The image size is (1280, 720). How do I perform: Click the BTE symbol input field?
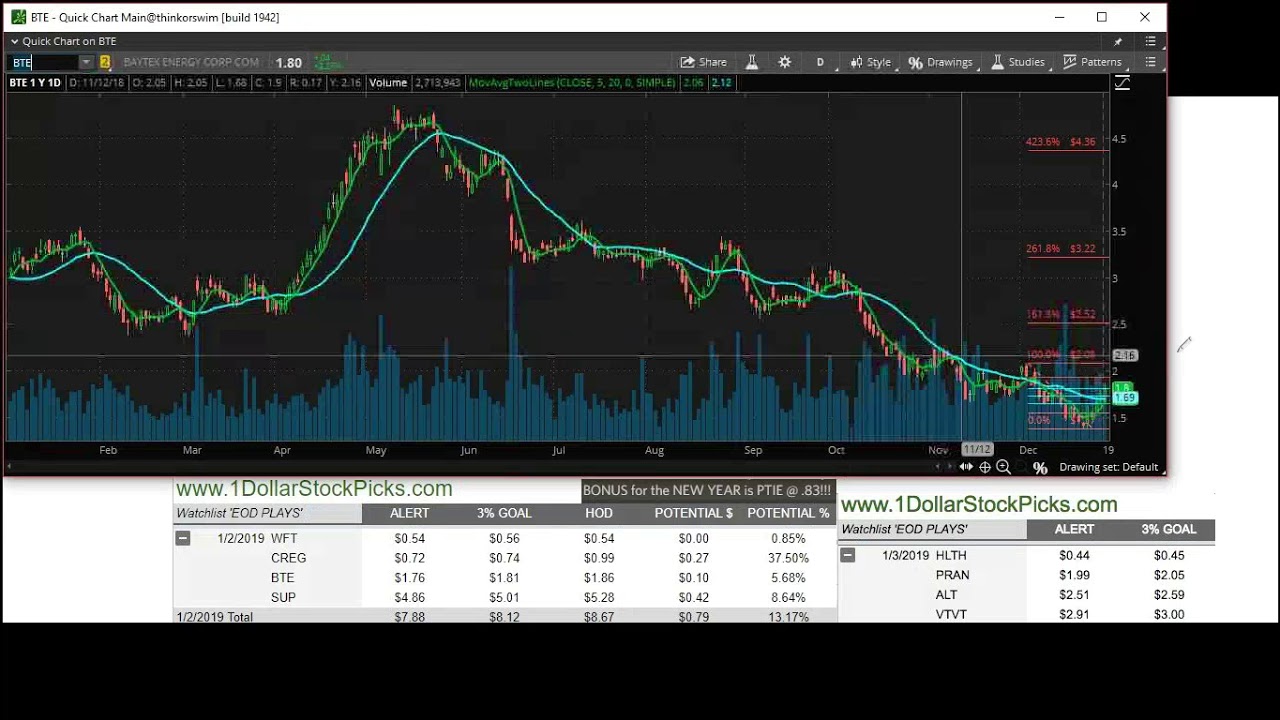(43, 62)
